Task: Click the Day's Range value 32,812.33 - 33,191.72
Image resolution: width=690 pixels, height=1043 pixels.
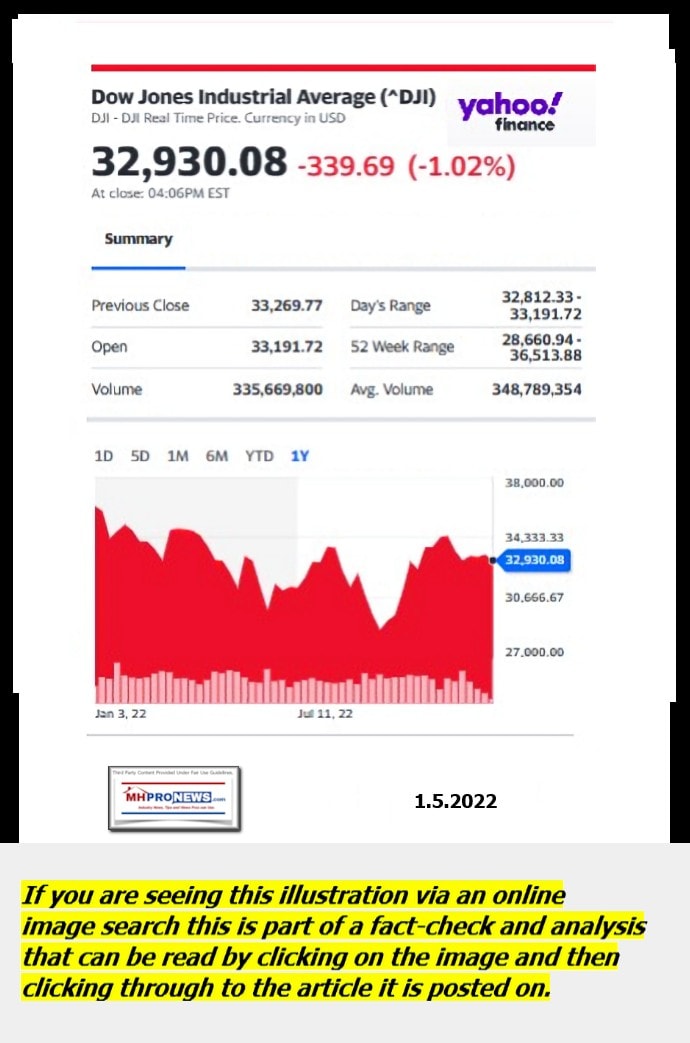Action: [542, 305]
